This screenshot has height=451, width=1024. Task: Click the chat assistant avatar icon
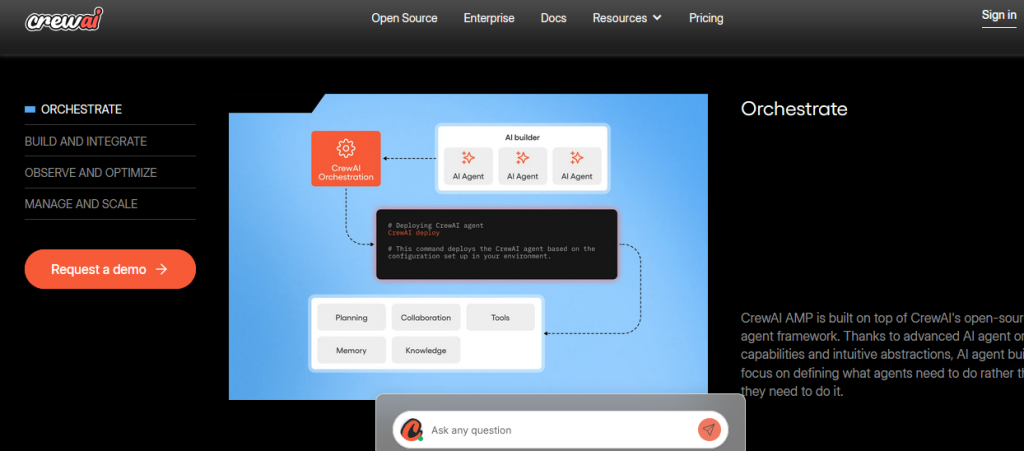412,429
